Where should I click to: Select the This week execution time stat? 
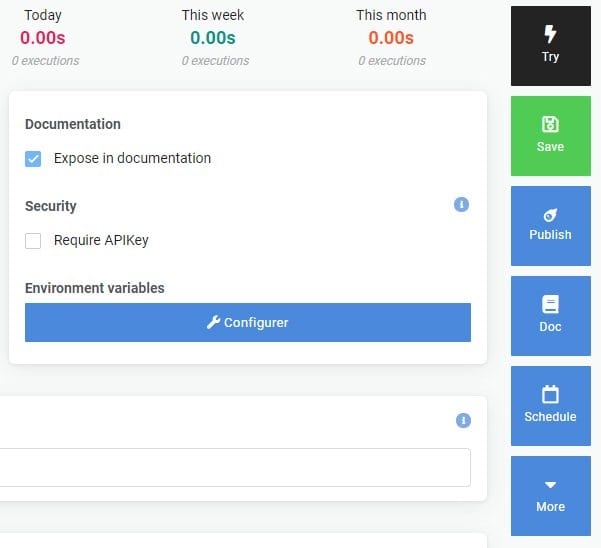pyautogui.click(x=213, y=38)
